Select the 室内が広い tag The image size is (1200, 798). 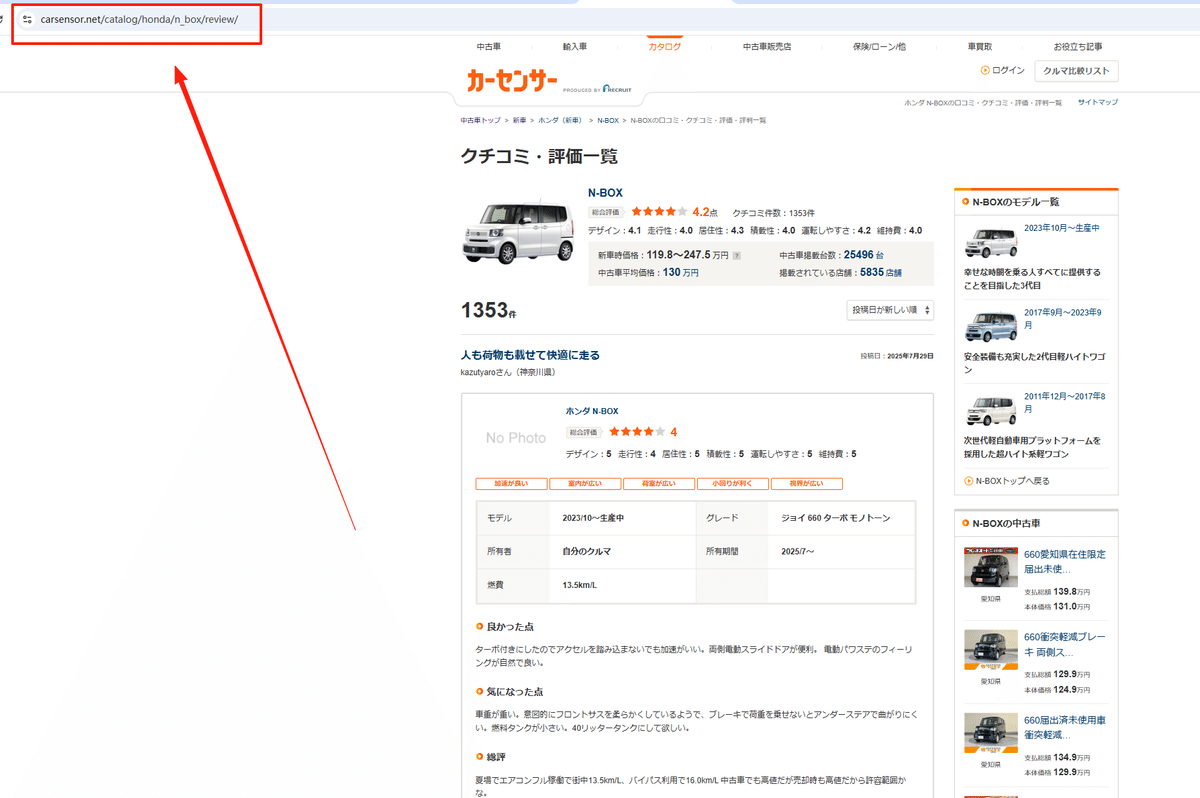[585, 484]
